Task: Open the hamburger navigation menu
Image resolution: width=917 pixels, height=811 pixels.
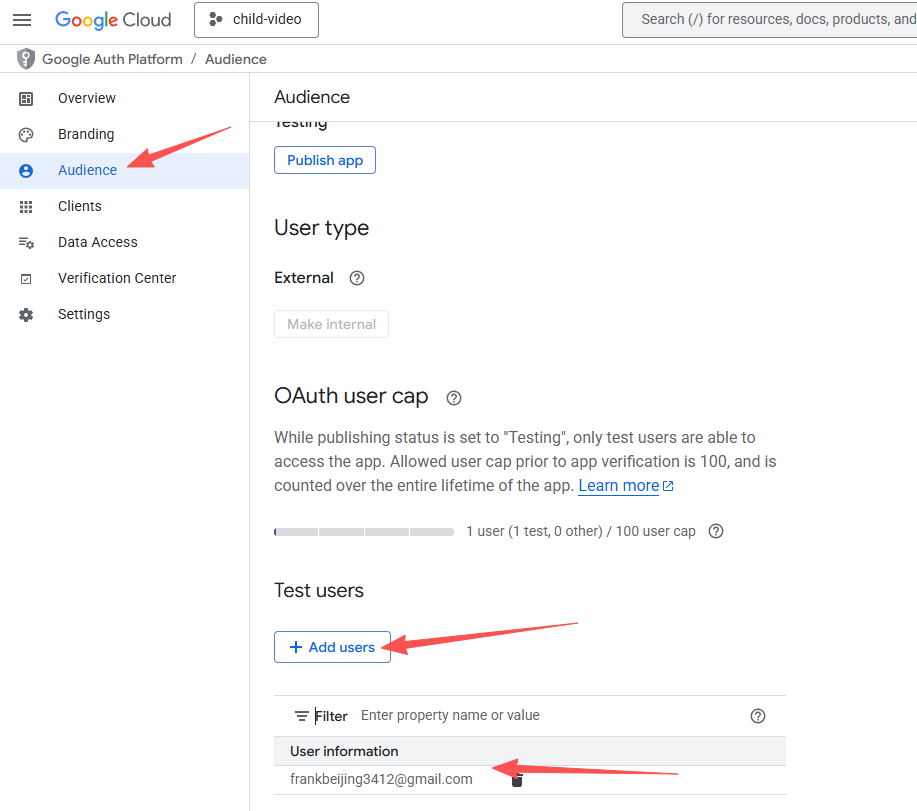Action: (x=22, y=20)
